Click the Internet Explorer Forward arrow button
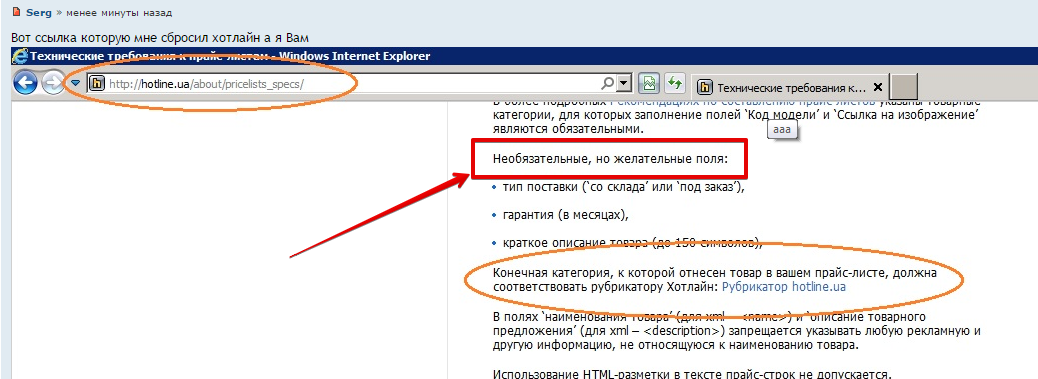The height and width of the screenshot is (379, 1038). point(53,83)
